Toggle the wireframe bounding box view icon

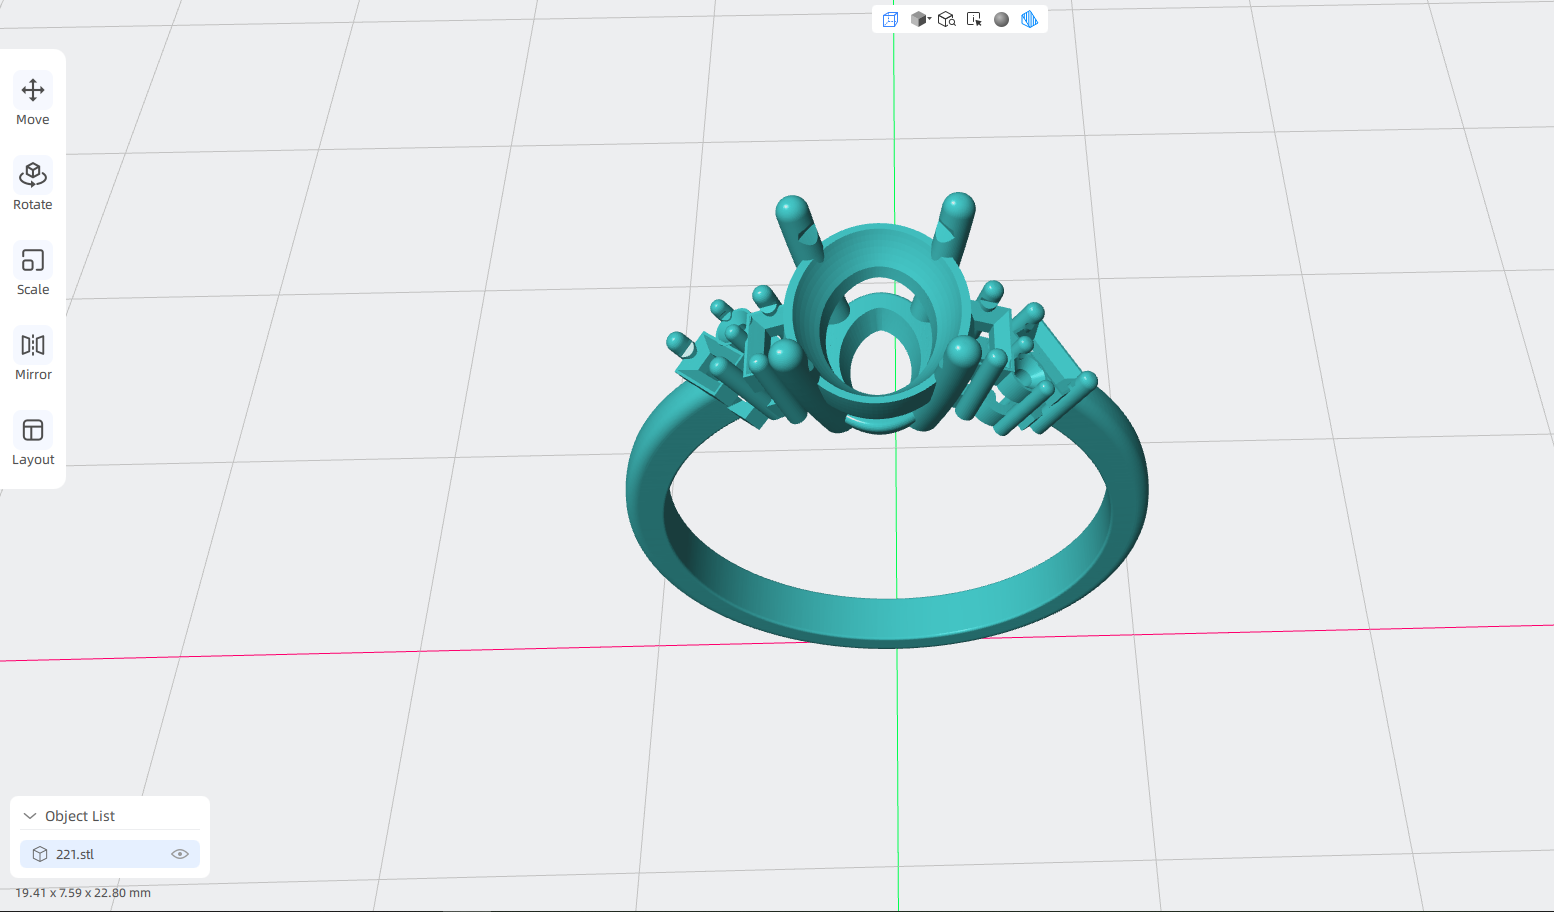890,19
